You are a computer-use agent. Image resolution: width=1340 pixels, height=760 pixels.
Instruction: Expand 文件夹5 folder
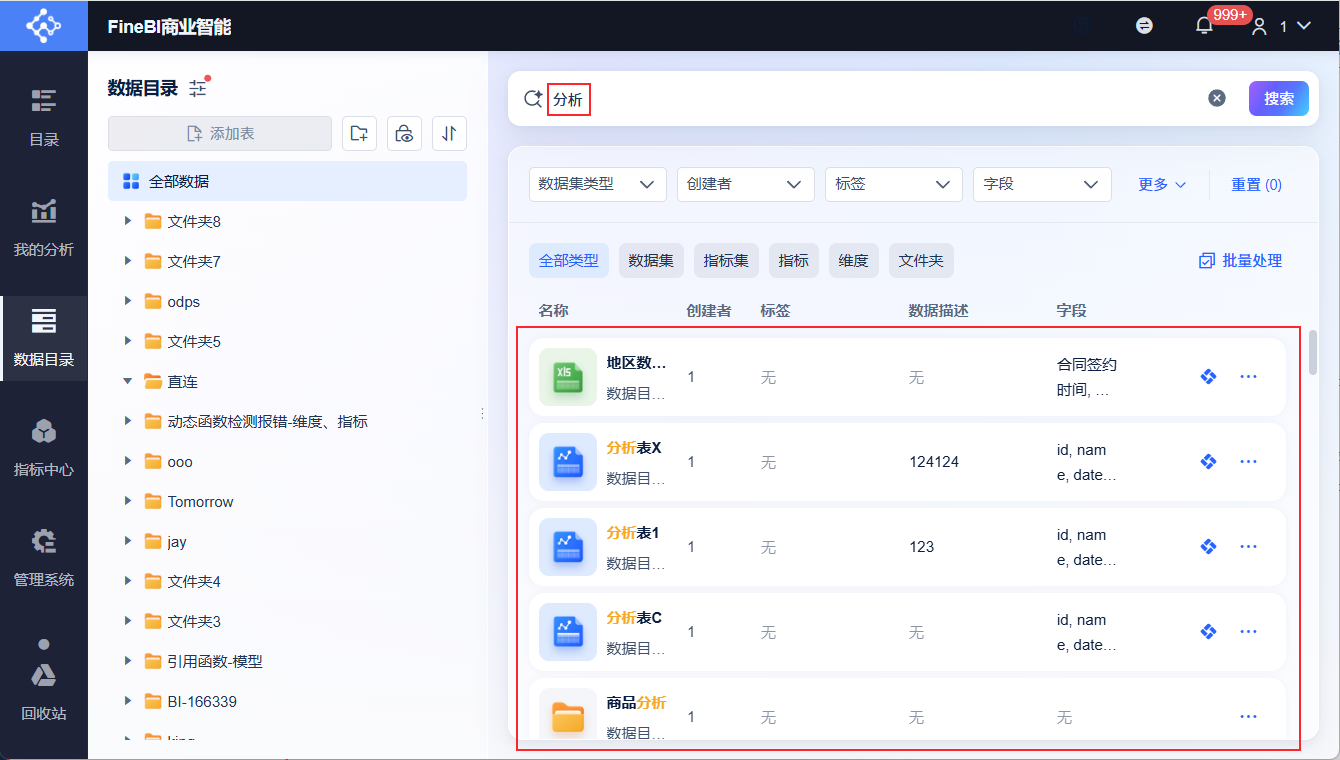pyautogui.click(x=128, y=341)
